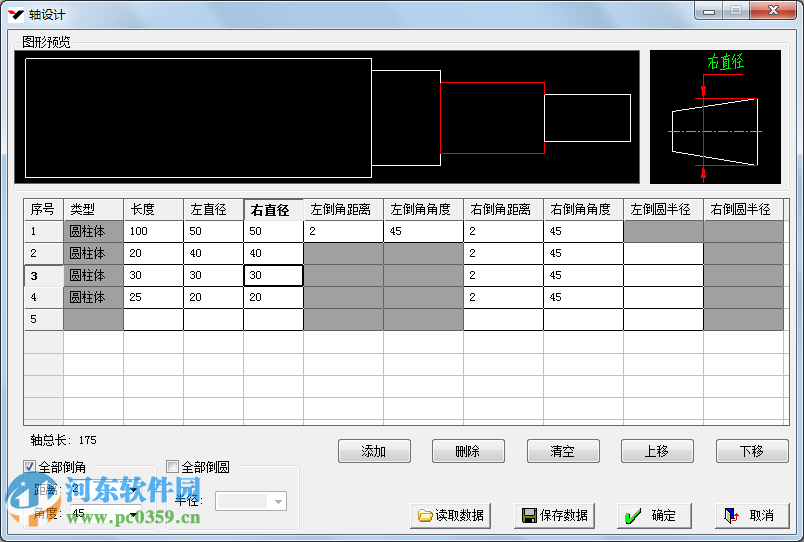Select the 类型 column header
This screenshot has width=804, height=542.
pos(93,210)
